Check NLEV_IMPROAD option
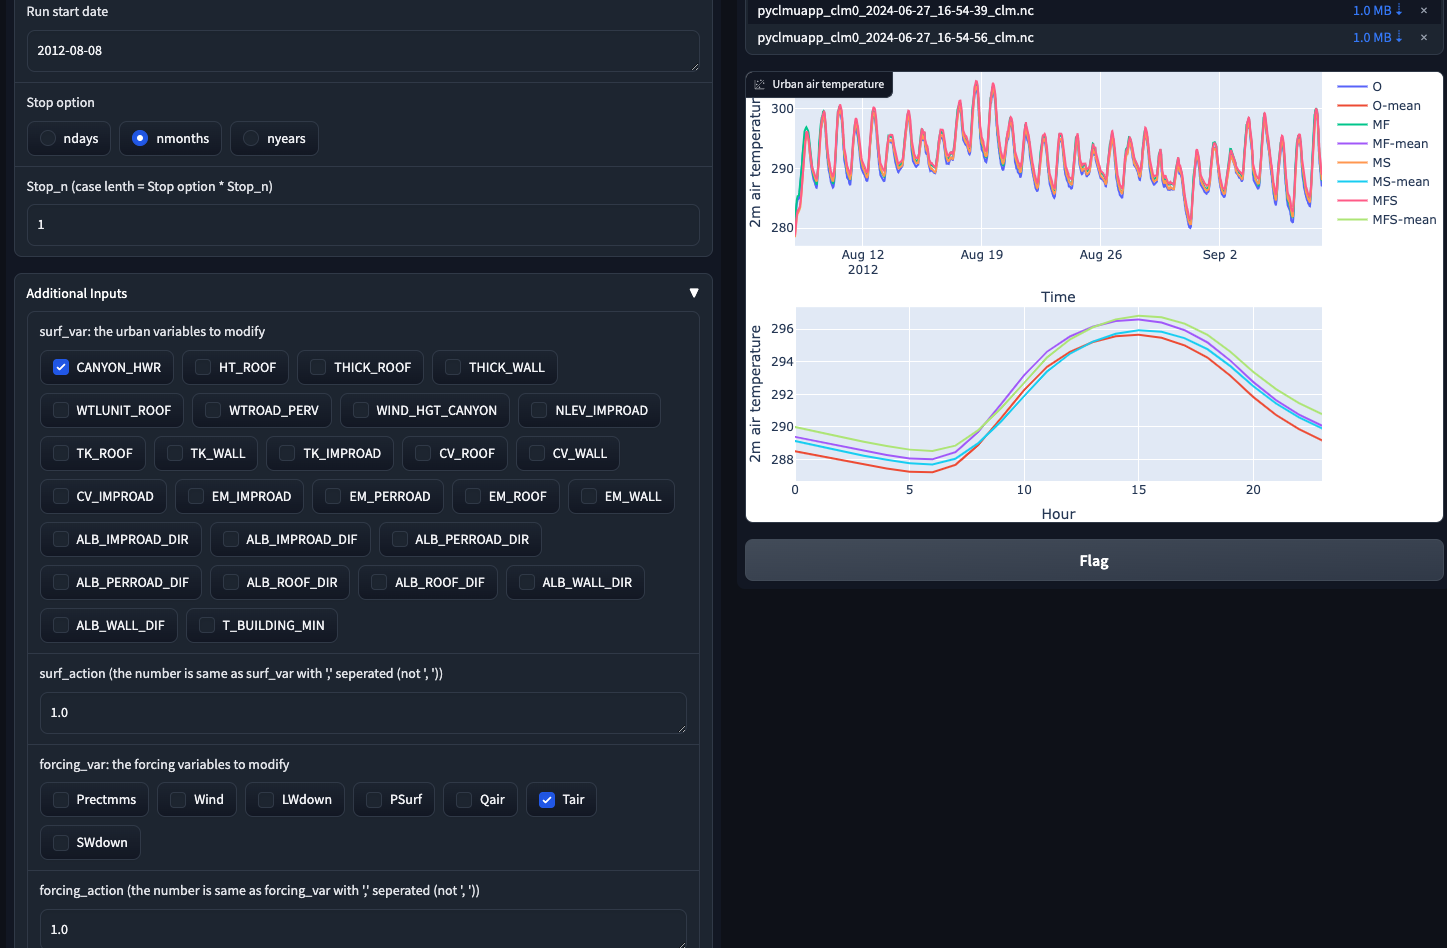The image size is (1447, 948). (x=539, y=410)
